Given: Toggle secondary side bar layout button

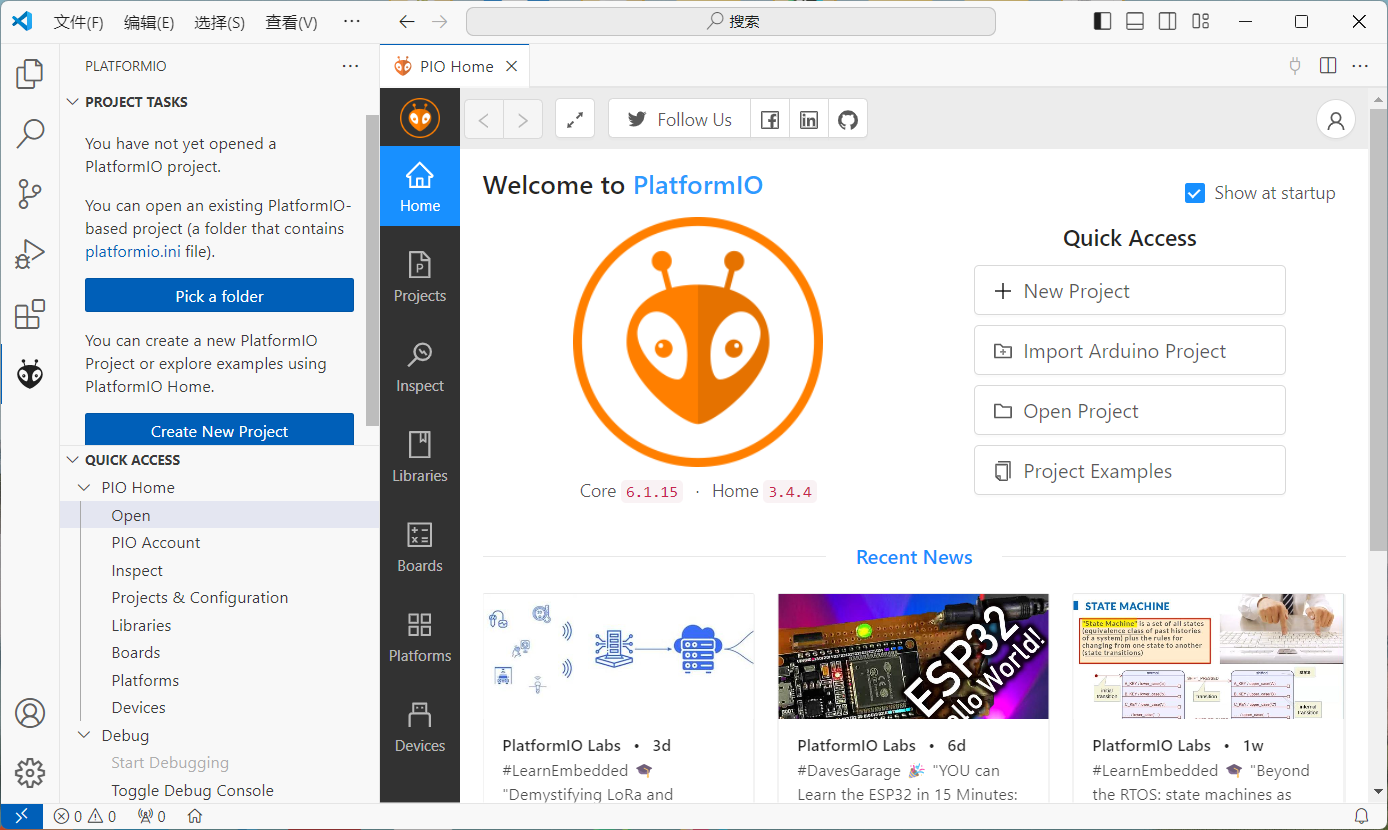Looking at the screenshot, I should pos(1168,21).
